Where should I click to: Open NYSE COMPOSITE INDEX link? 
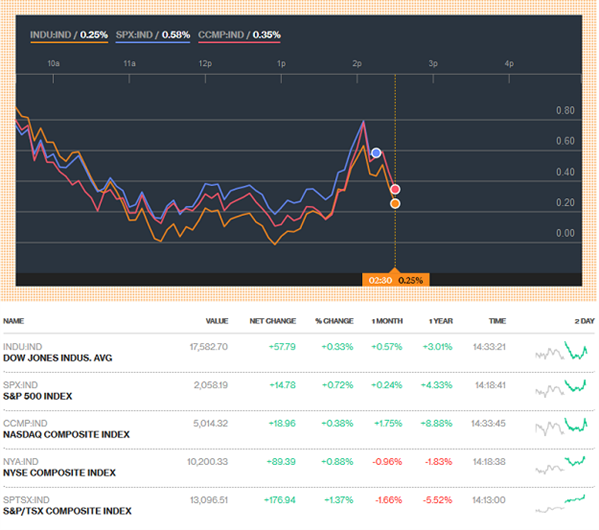click(x=59, y=473)
